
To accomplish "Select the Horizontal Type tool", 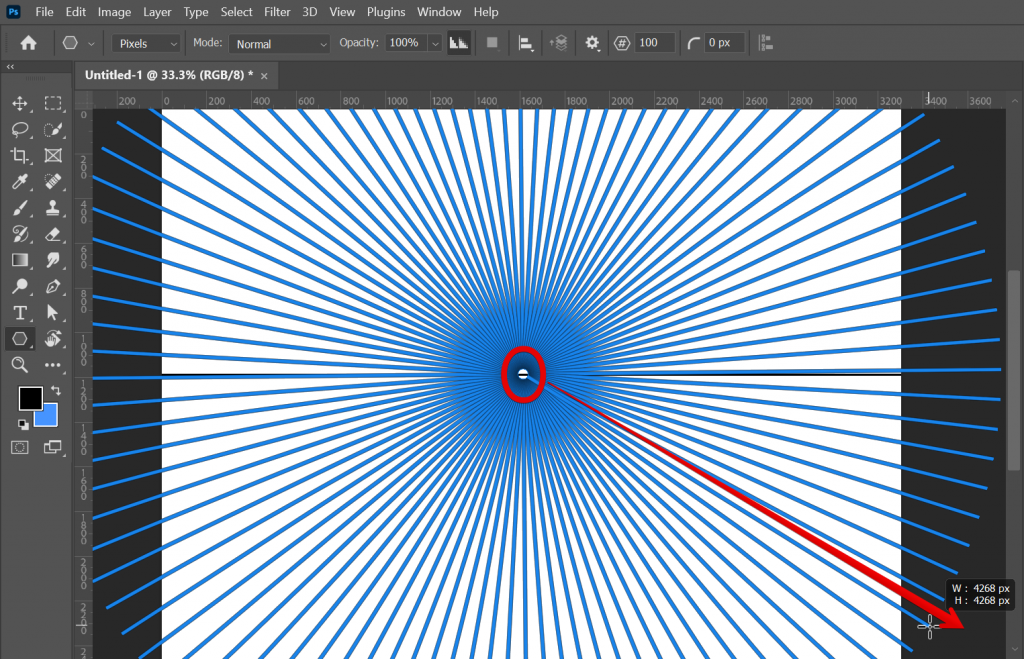I will coord(21,314).
